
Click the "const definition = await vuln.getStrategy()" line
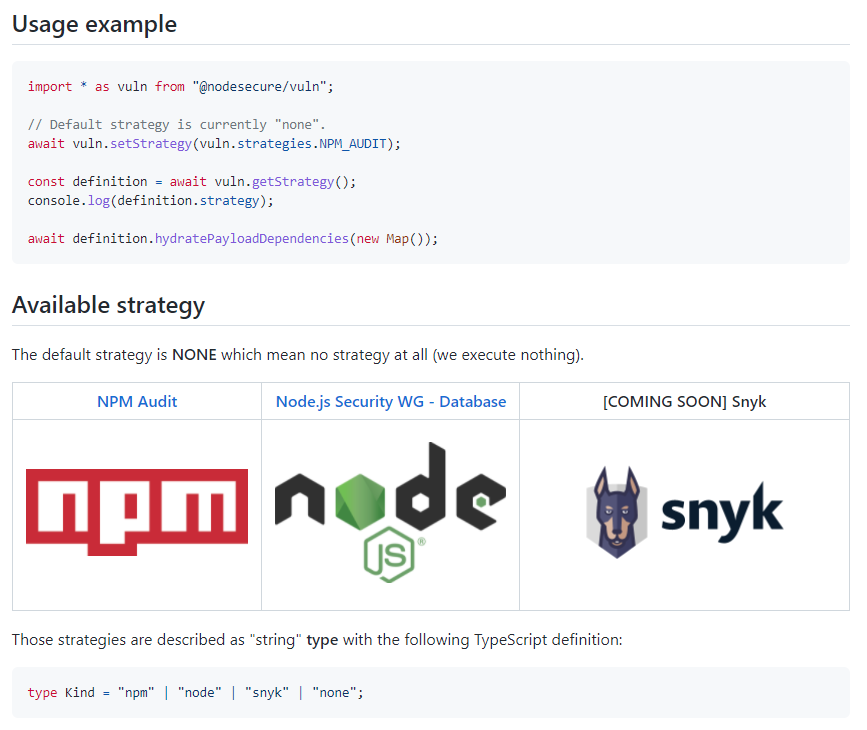tap(192, 181)
